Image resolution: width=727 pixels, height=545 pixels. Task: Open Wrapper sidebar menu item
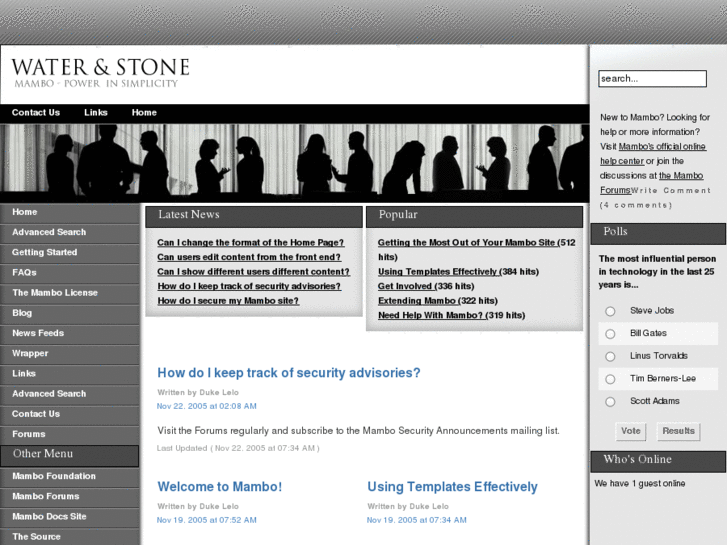(x=70, y=353)
